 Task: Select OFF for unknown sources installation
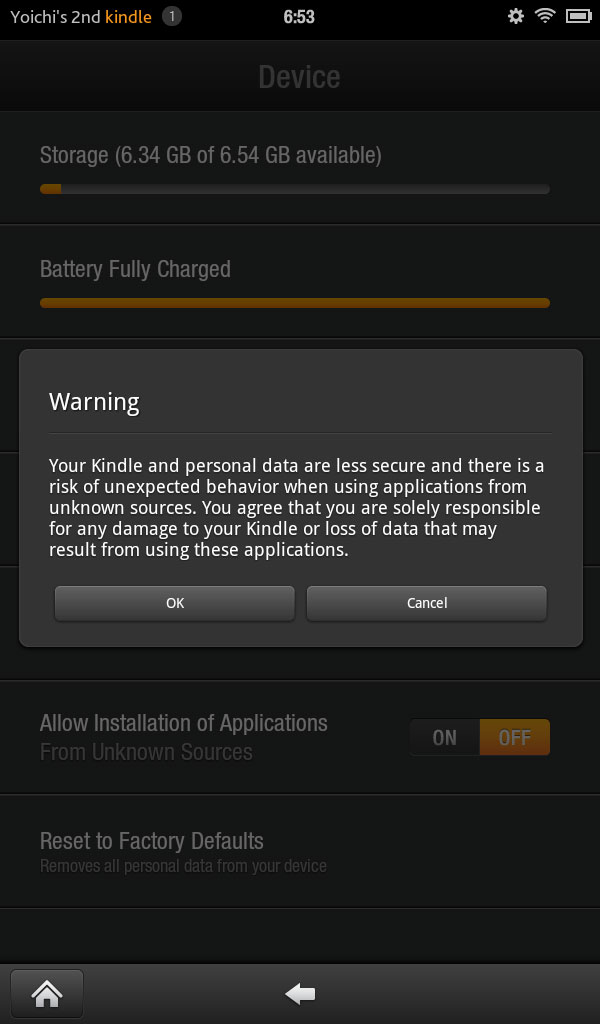pos(514,737)
